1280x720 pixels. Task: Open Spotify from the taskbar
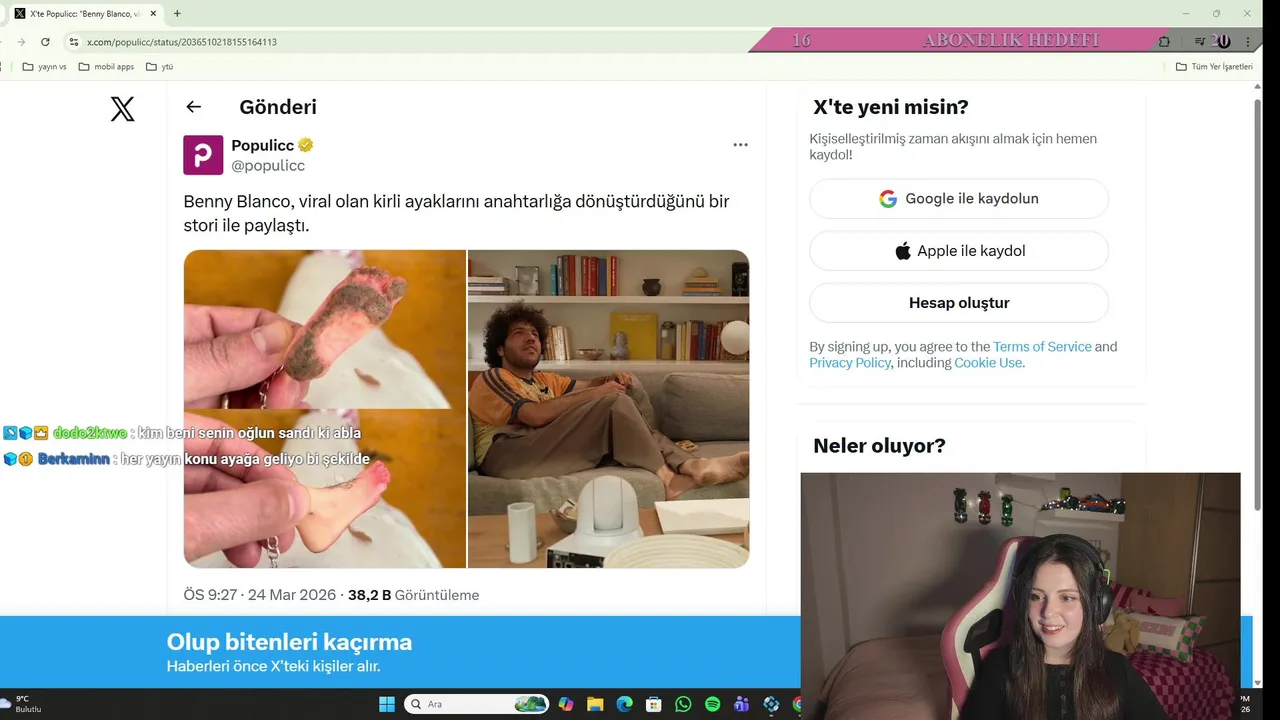pos(712,704)
